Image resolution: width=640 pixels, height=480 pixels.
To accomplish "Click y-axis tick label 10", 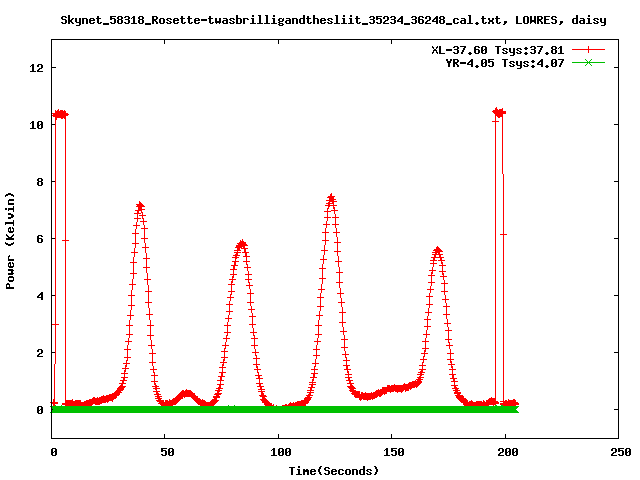I will point(36,125).
